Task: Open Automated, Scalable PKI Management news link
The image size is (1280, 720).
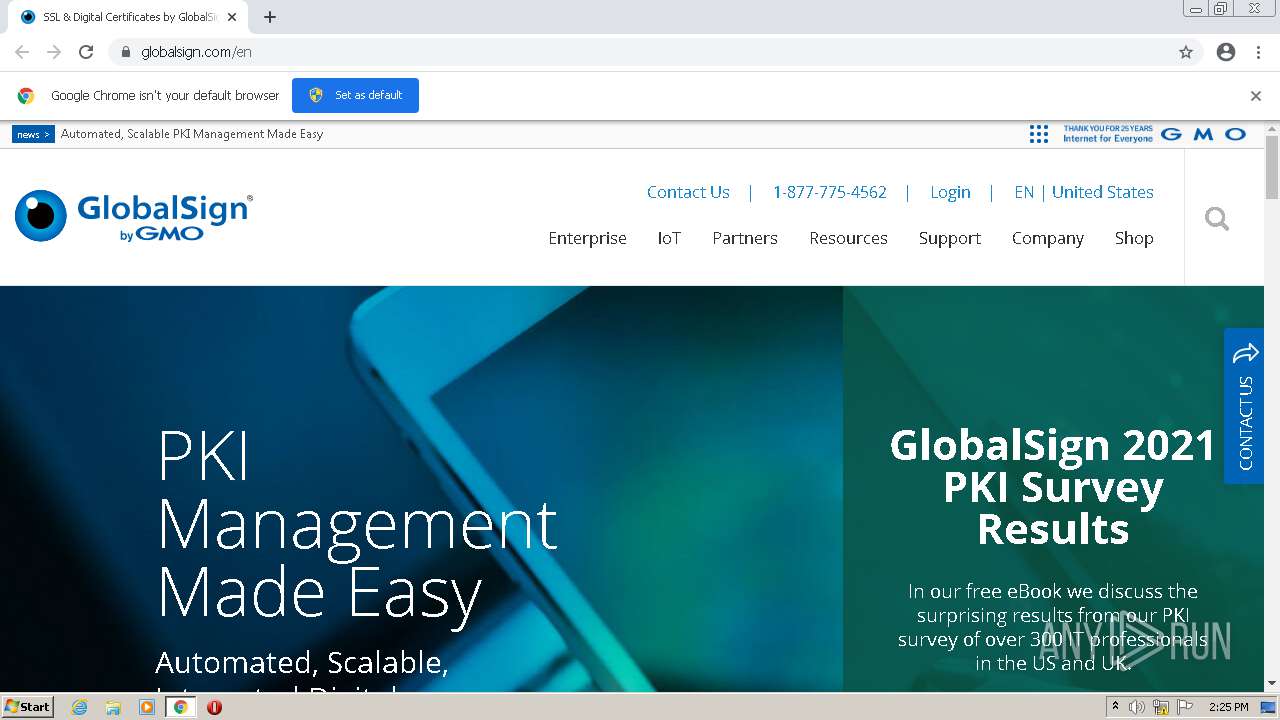Action: pos(192,134)
